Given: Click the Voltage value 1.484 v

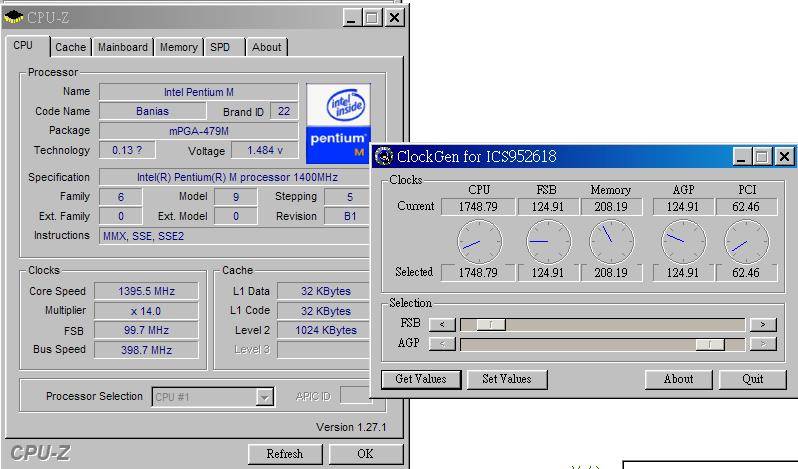Looking at the screenshot, I should pyautogui.click(x=265, y=151).
